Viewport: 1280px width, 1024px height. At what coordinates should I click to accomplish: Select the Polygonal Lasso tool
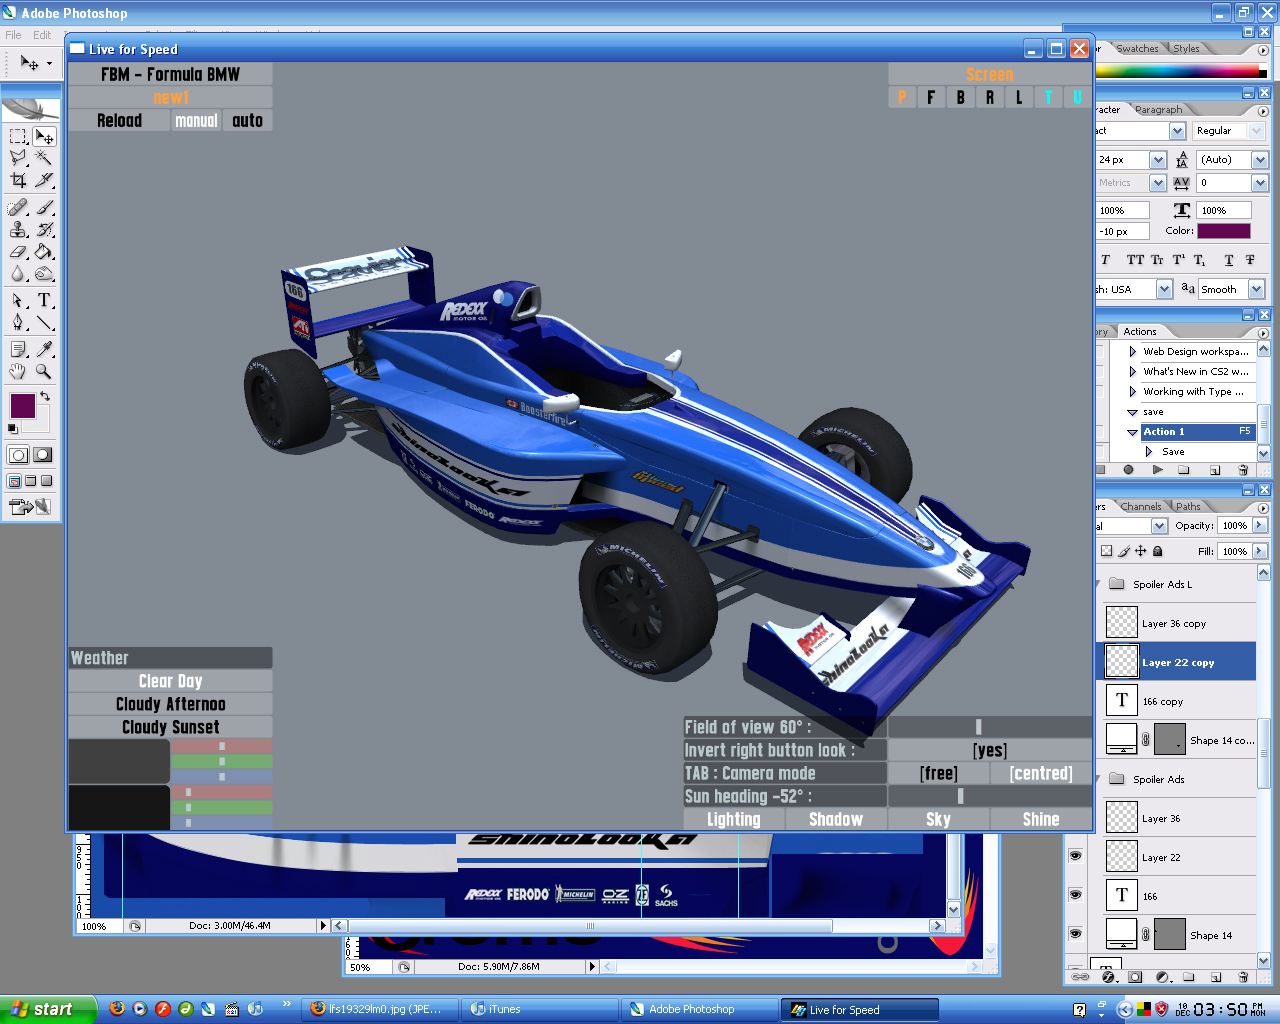pyautogui.click(x=18, y=158)
